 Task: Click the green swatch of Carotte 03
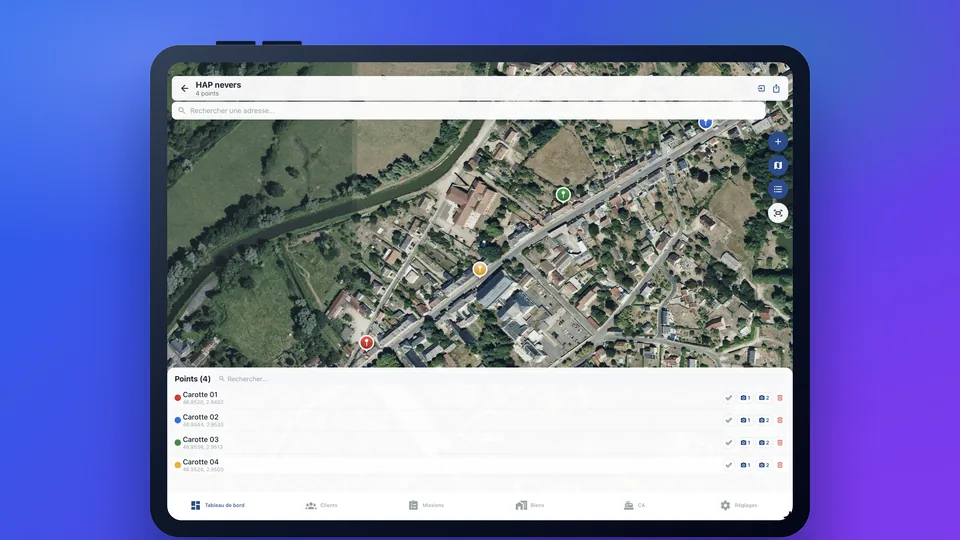click(178, 443)
